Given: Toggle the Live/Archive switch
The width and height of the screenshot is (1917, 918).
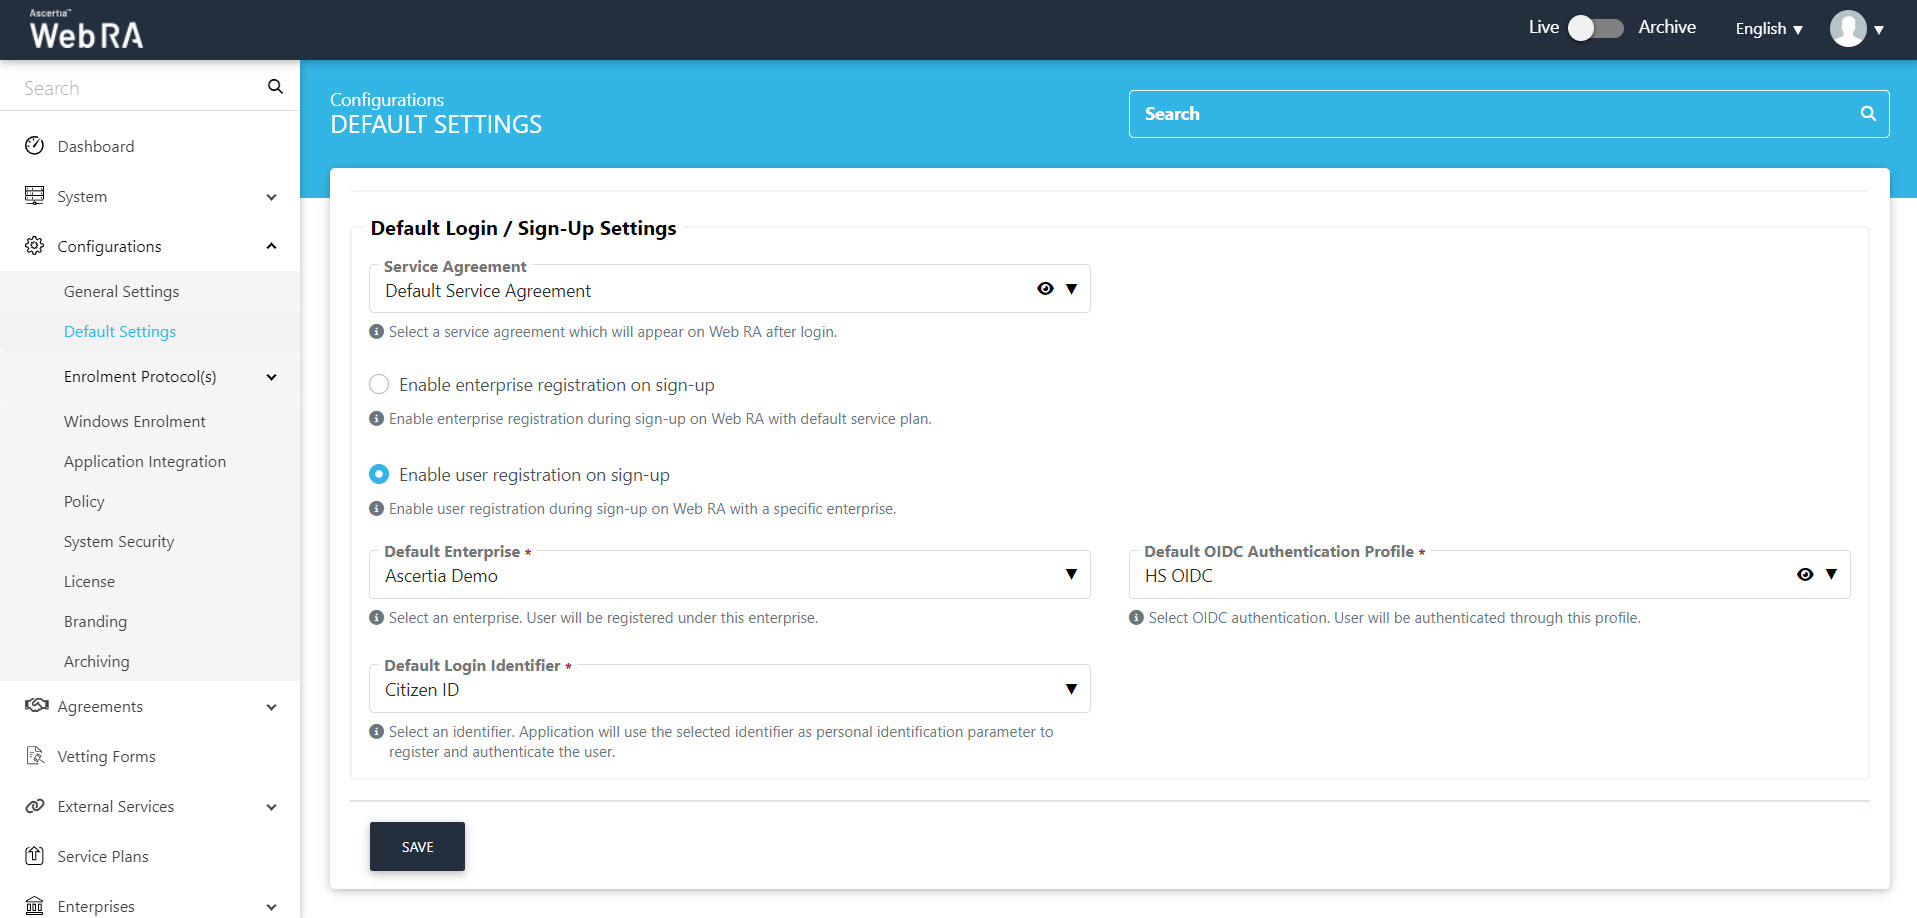Looking at the screenshot, I should [x=1595, y=28].
